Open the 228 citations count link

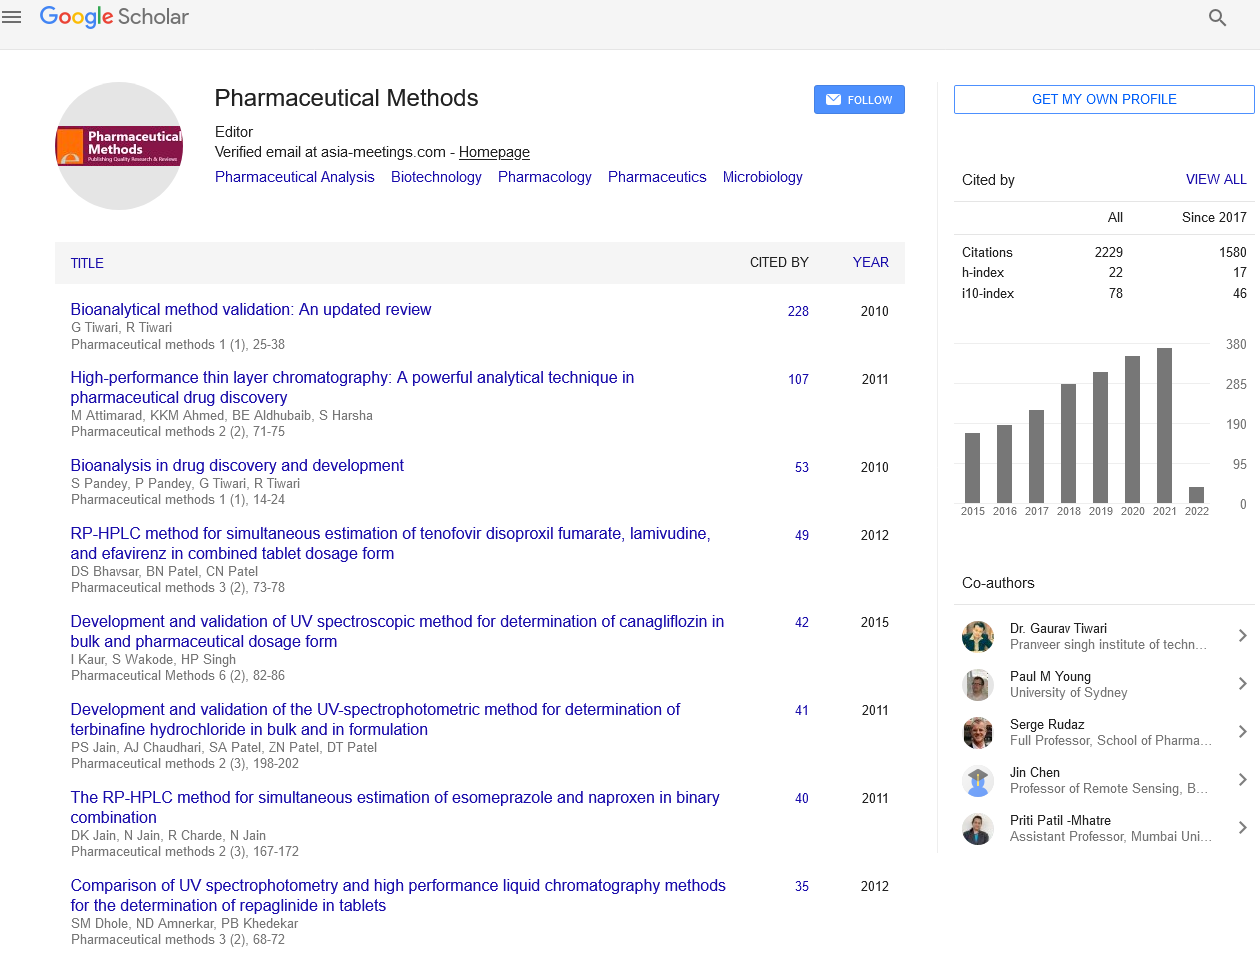[798, 311]
